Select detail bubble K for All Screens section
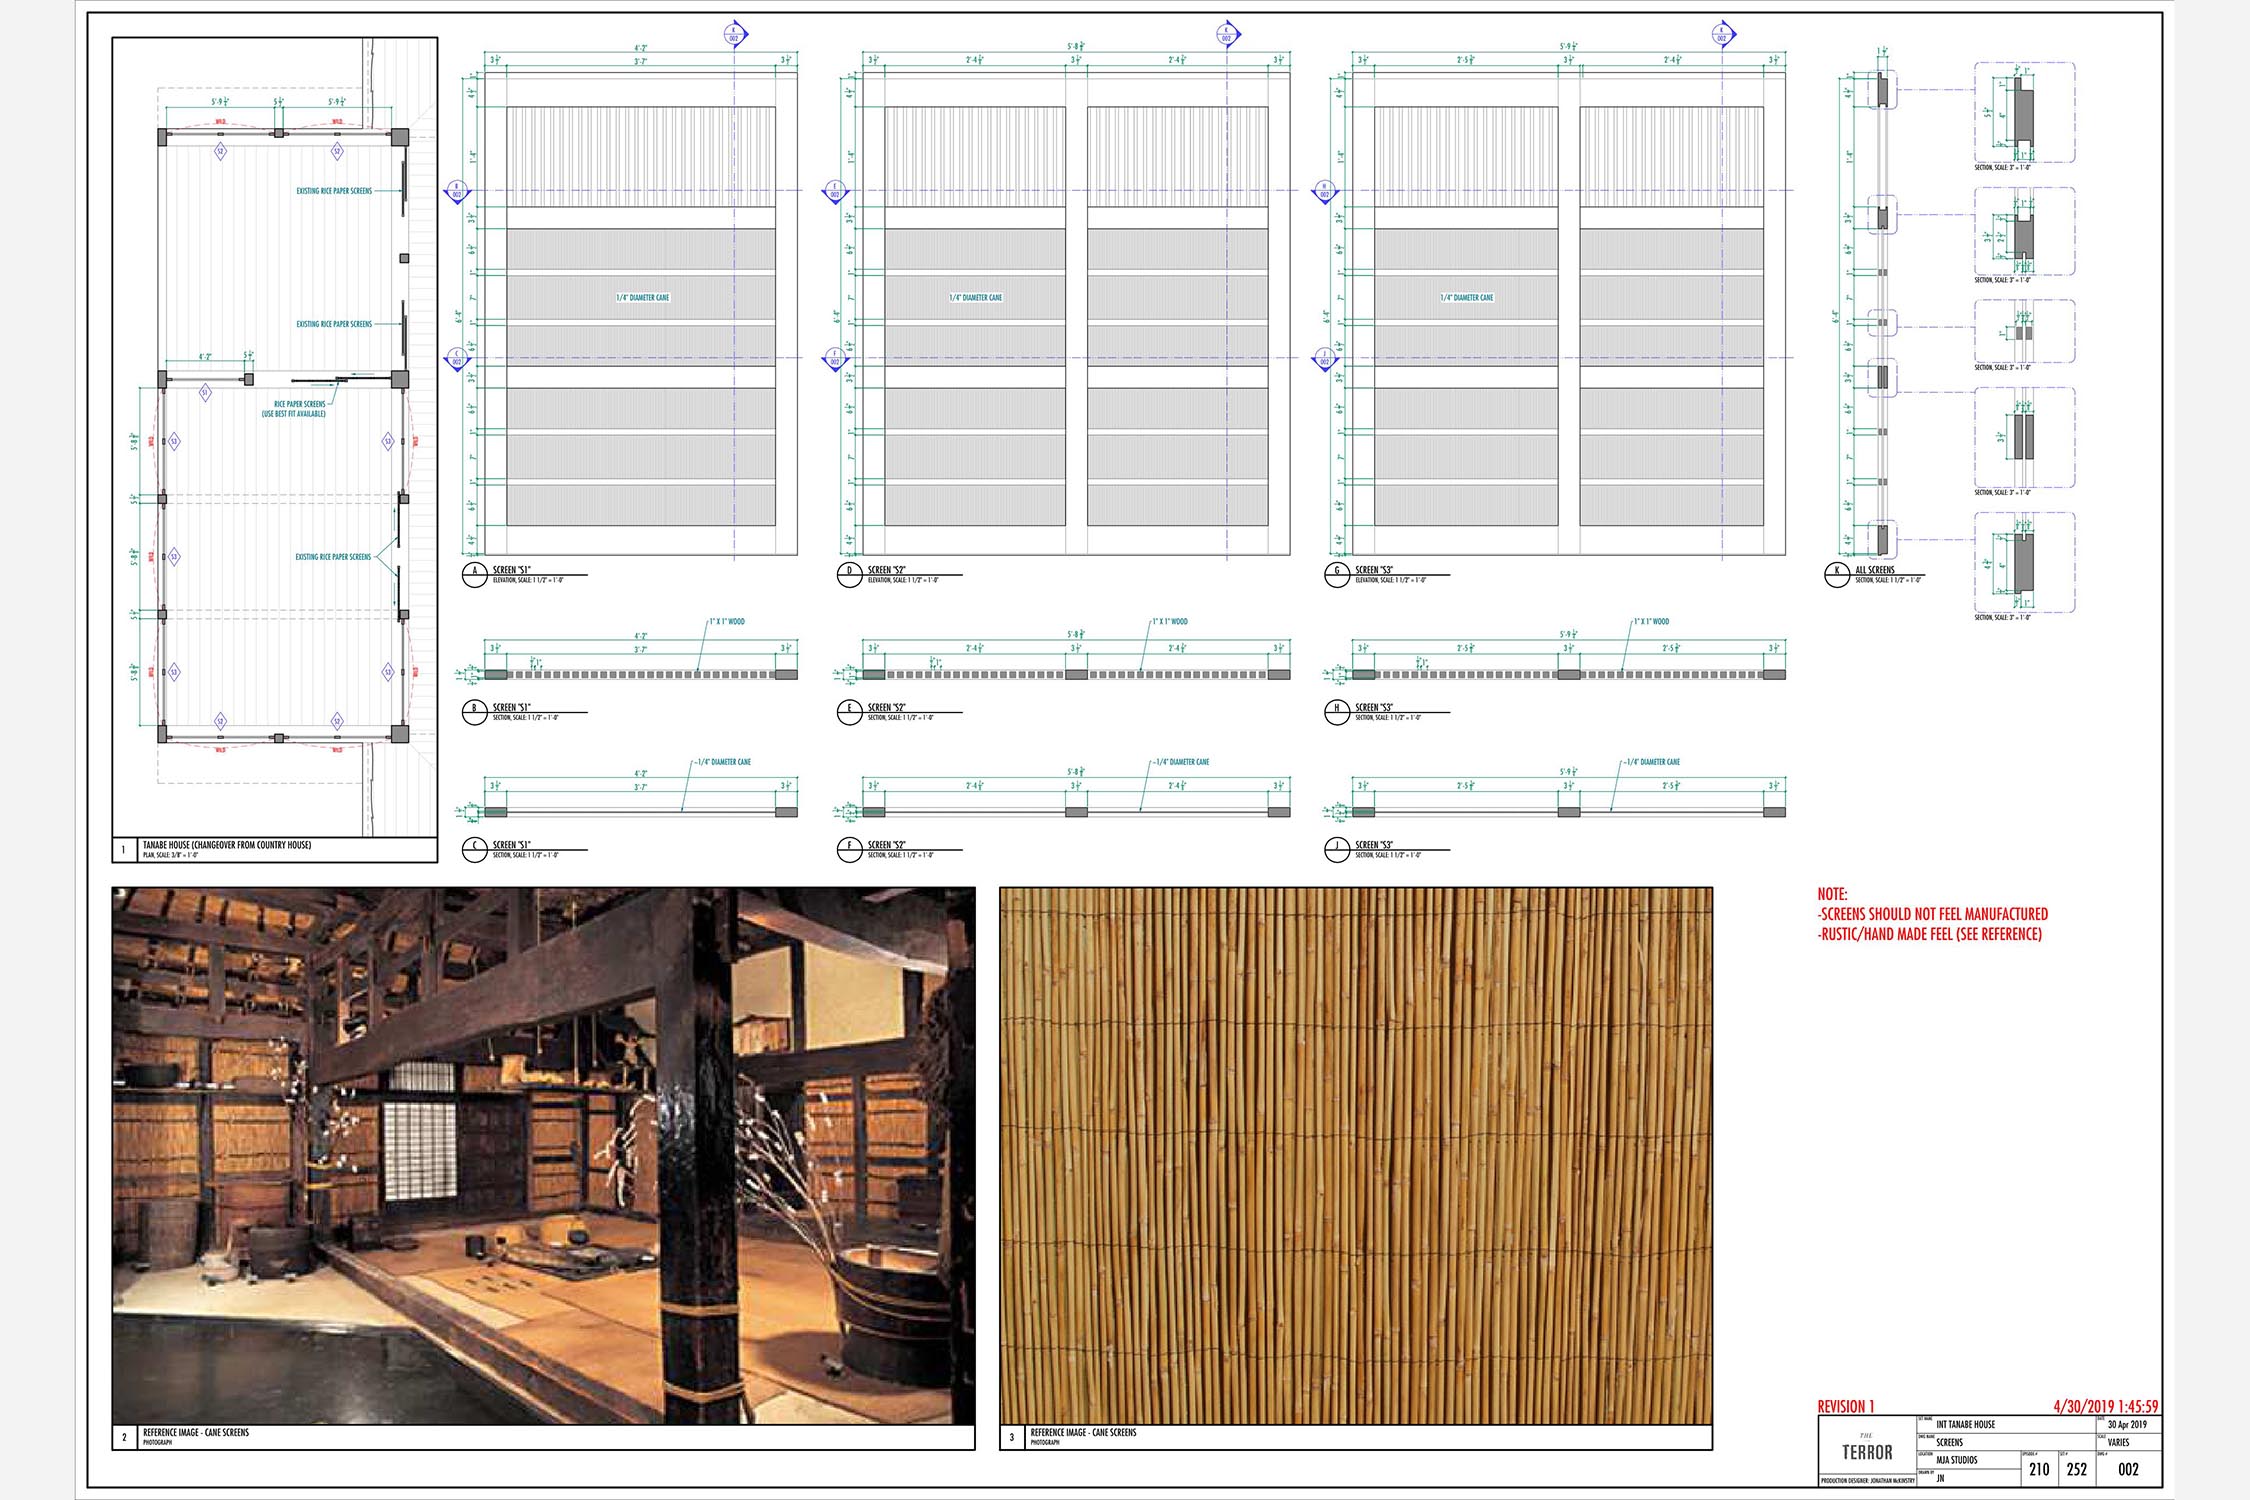 1837,575
